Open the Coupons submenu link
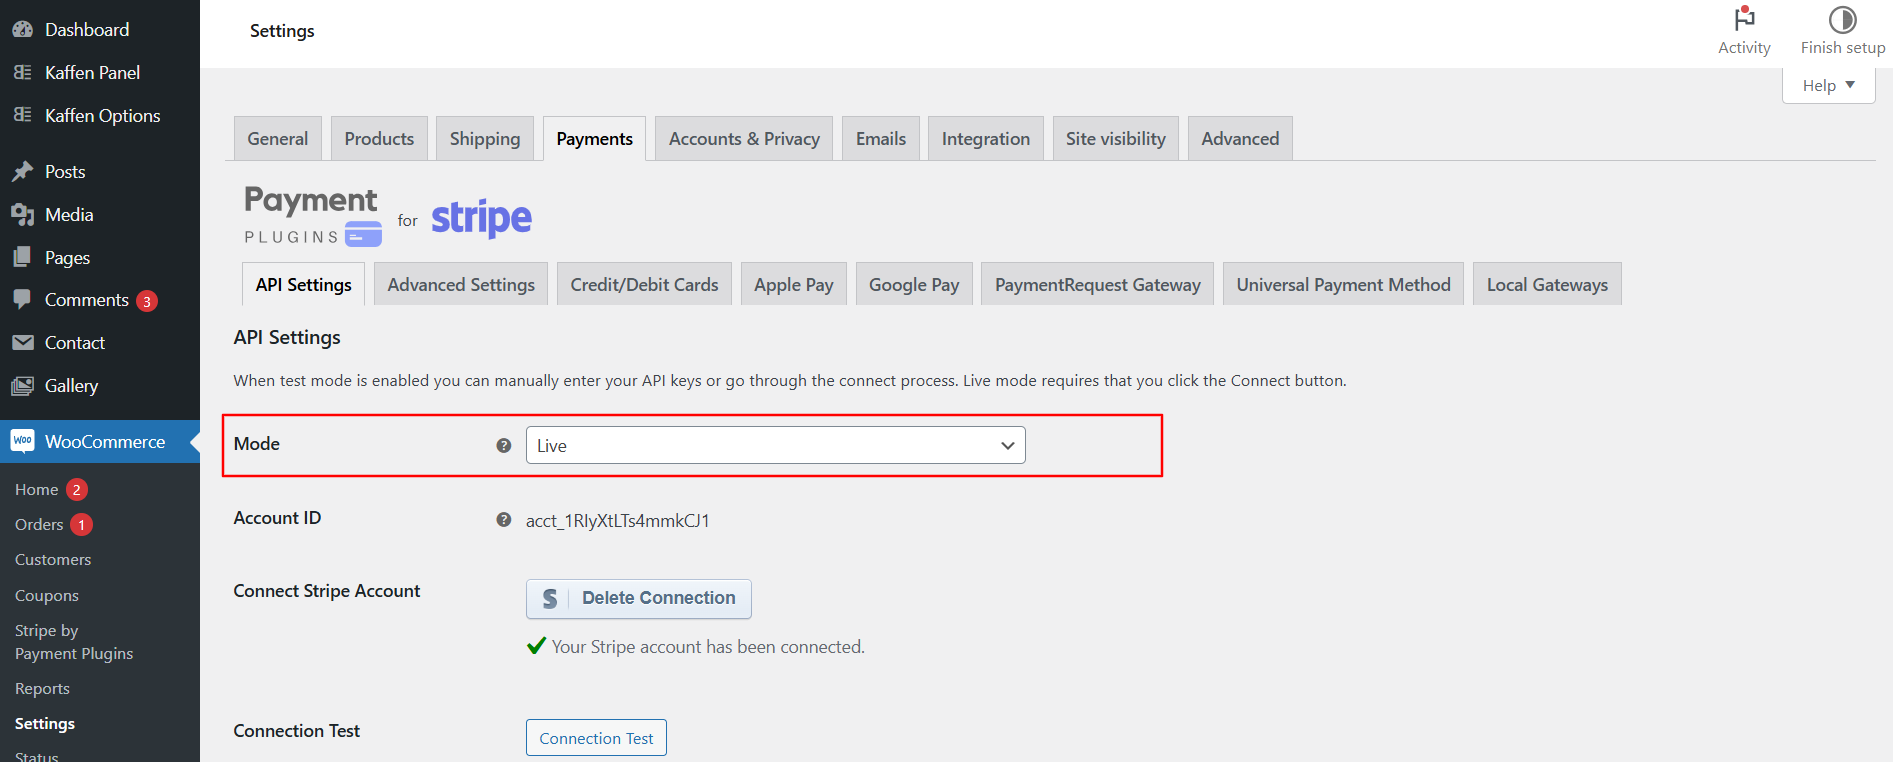Image resolution: width=1893 pixels, height=762 pixels. pos(47,595)
